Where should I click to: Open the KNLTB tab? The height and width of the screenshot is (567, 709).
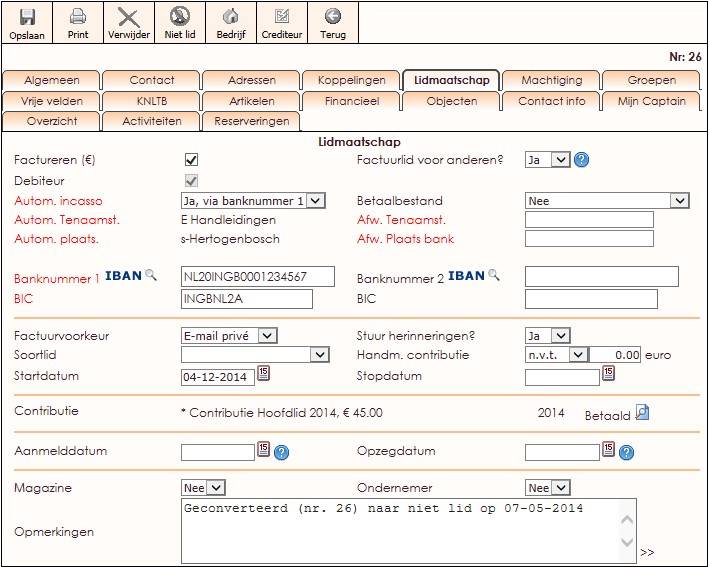click(151, 101)
